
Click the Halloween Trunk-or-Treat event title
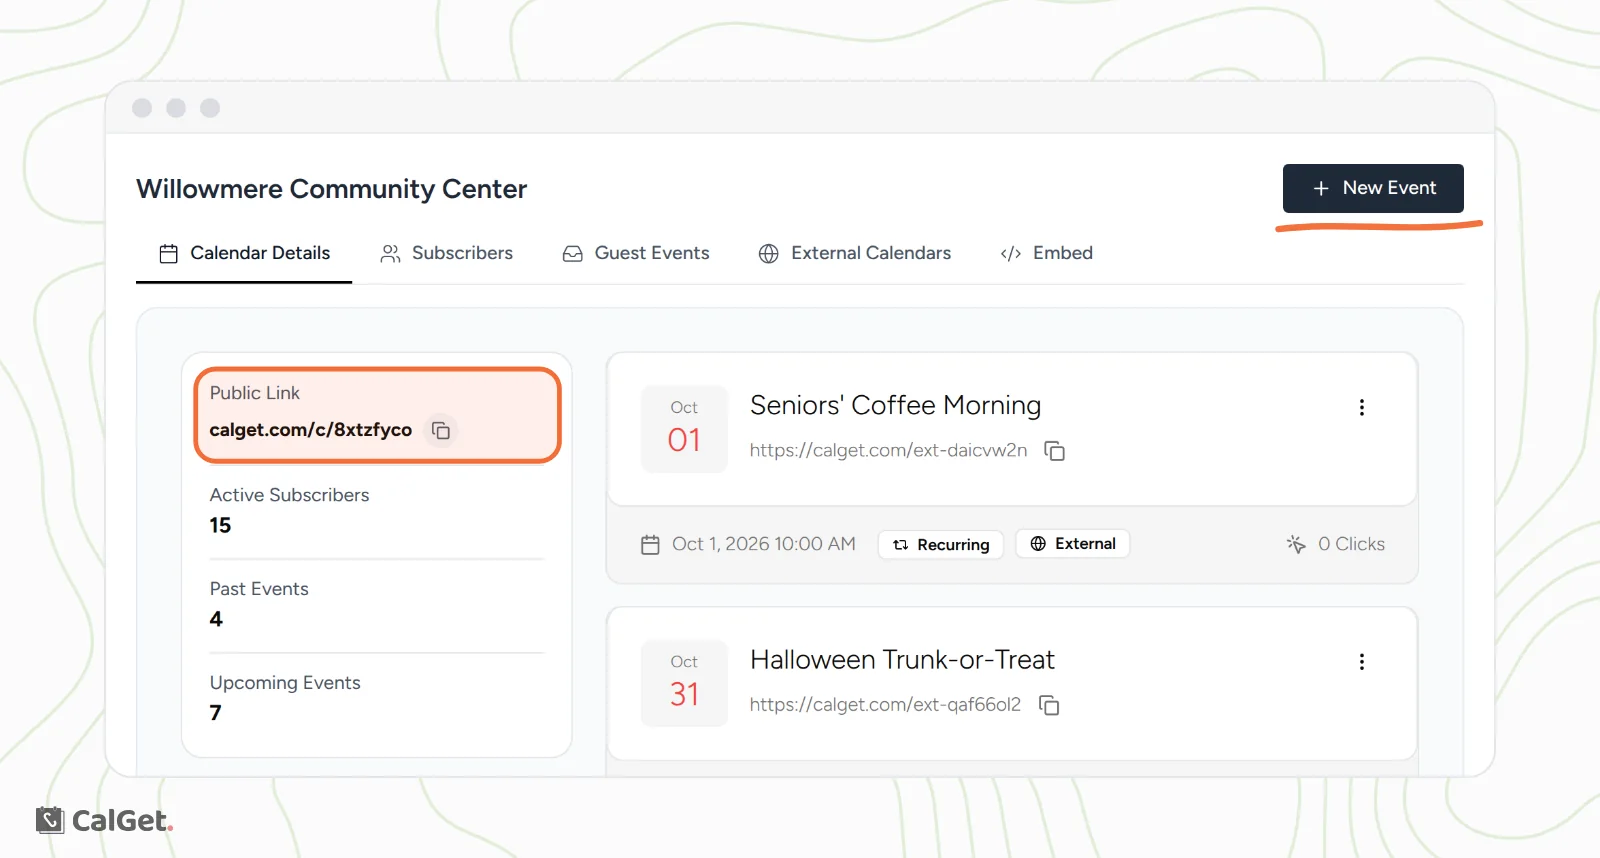point(902,660)
